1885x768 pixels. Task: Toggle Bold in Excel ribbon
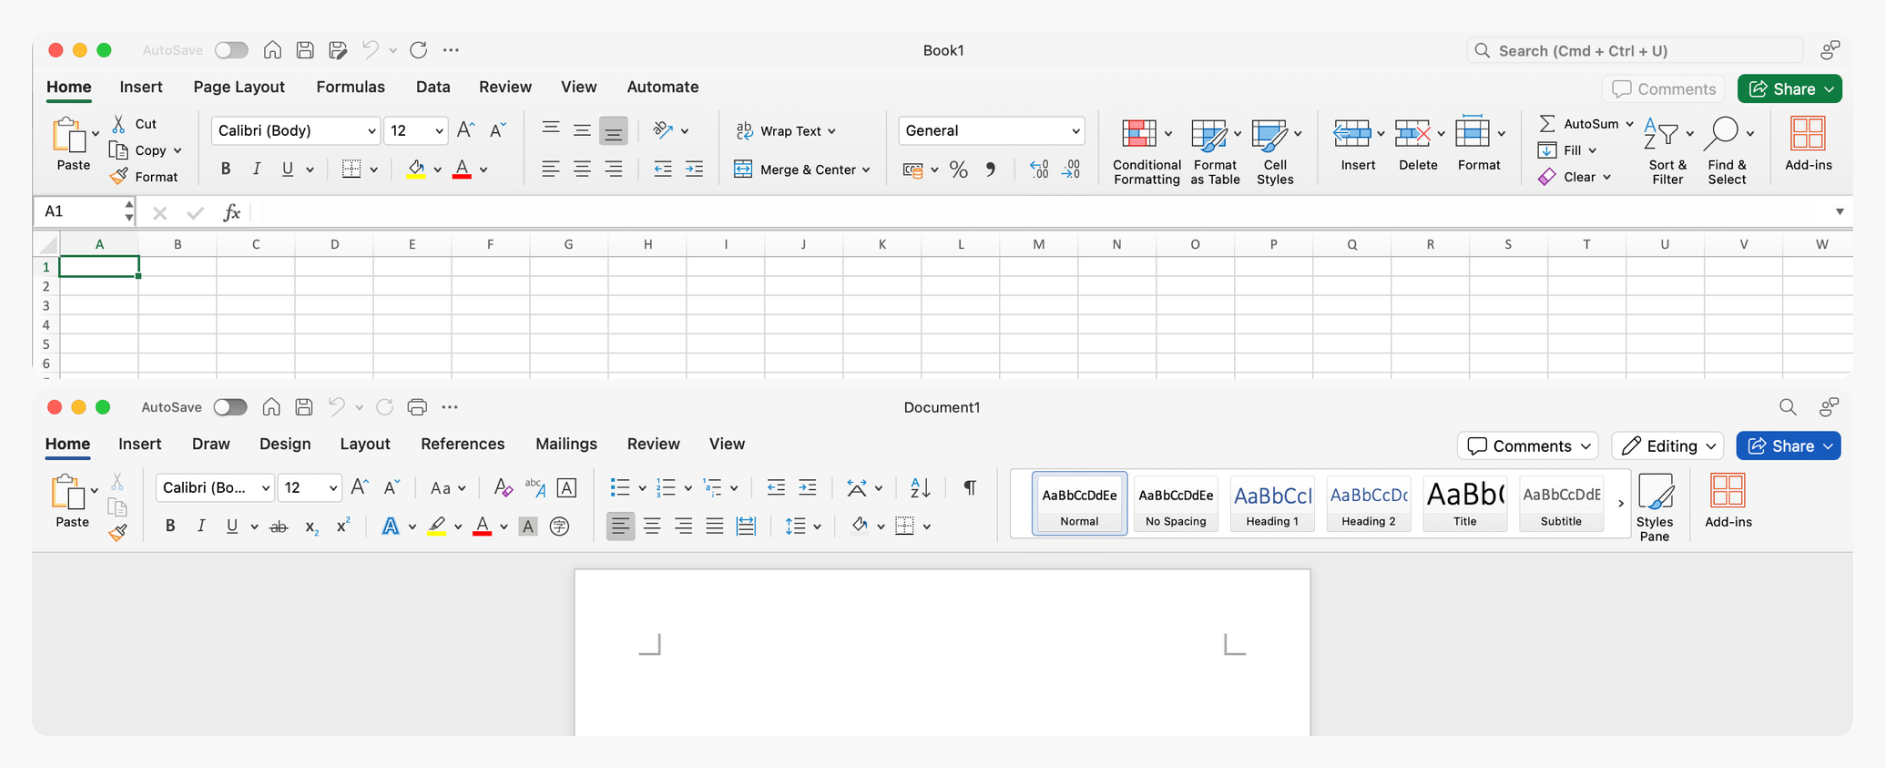click(225, 169)
